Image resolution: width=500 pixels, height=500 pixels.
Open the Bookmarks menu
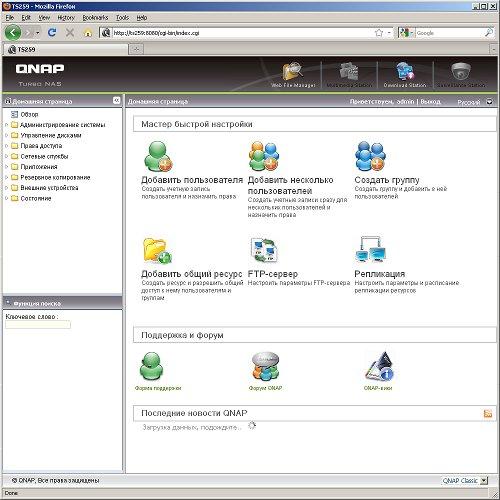[x=95, y=18]
